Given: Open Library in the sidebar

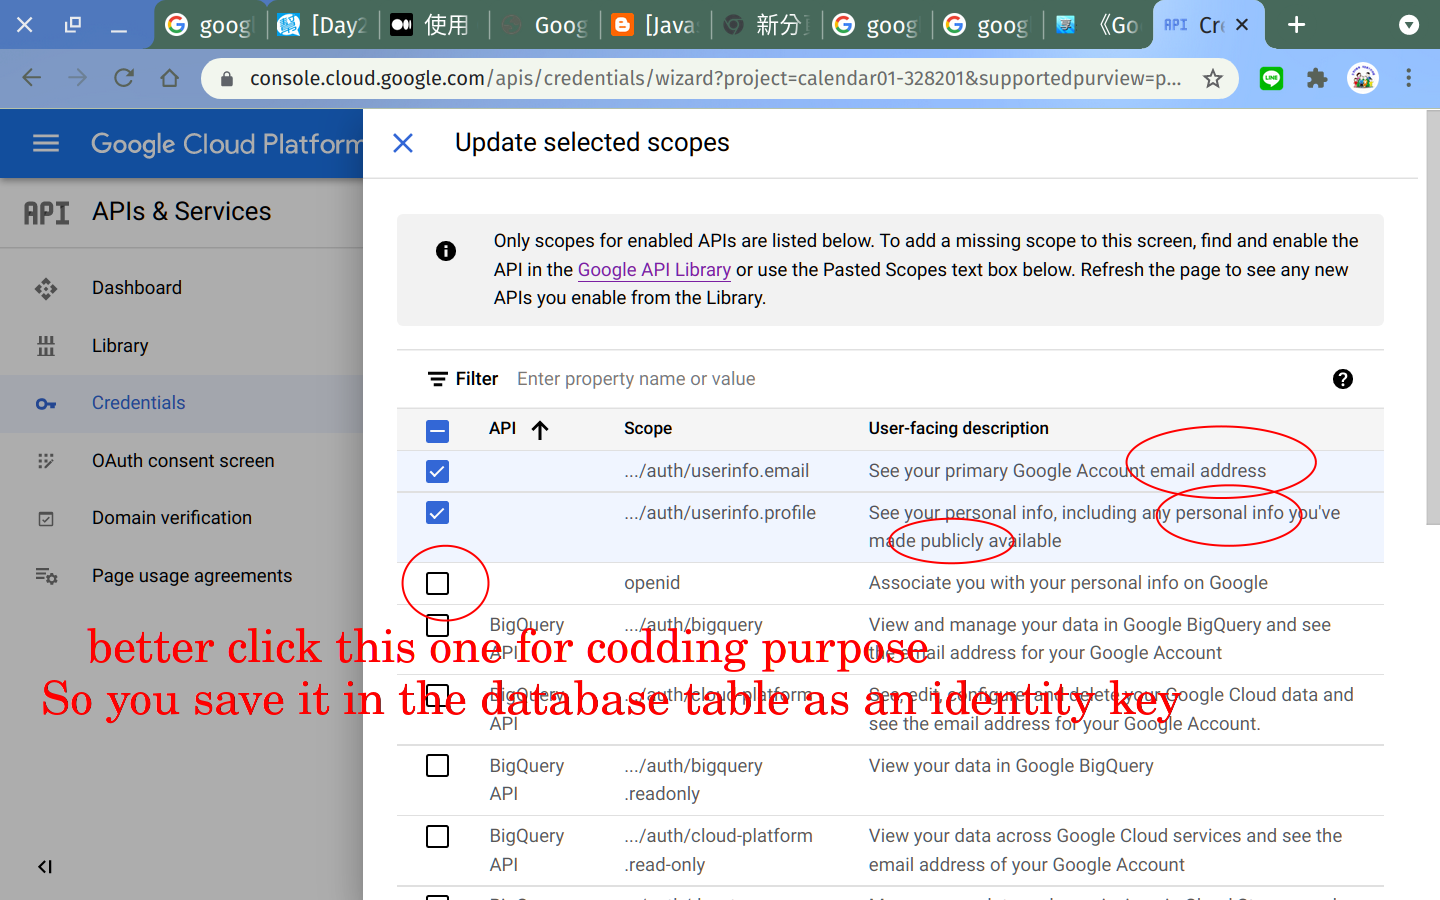Looking at the screenshot, I should pyautogui.click(x=181, y=346).
